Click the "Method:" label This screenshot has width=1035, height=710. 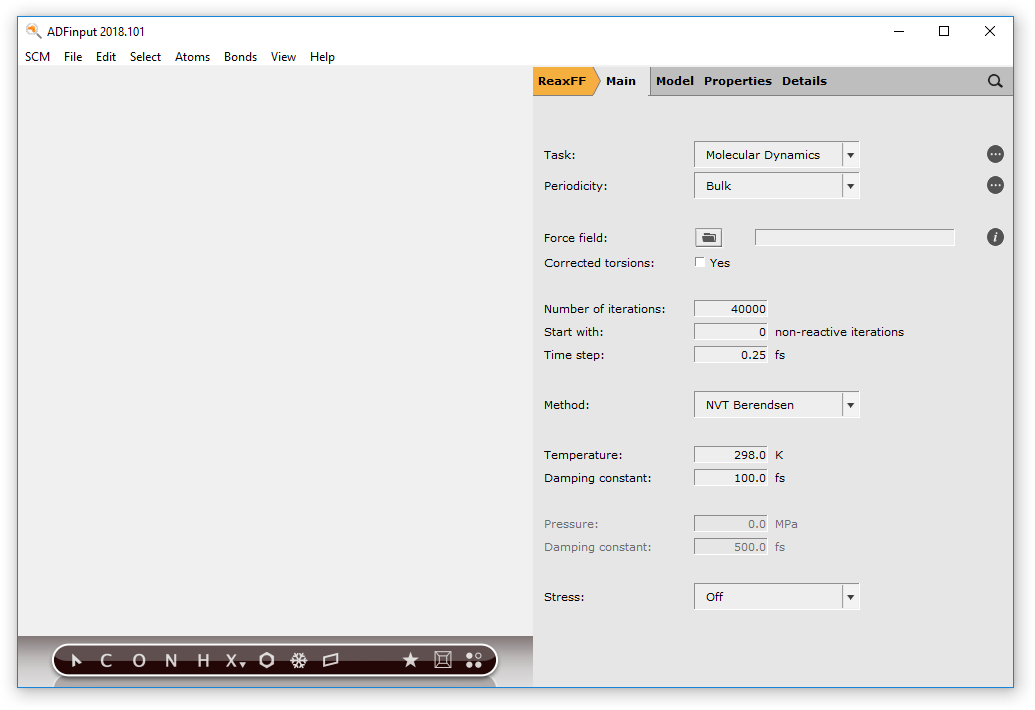[566, 404]
